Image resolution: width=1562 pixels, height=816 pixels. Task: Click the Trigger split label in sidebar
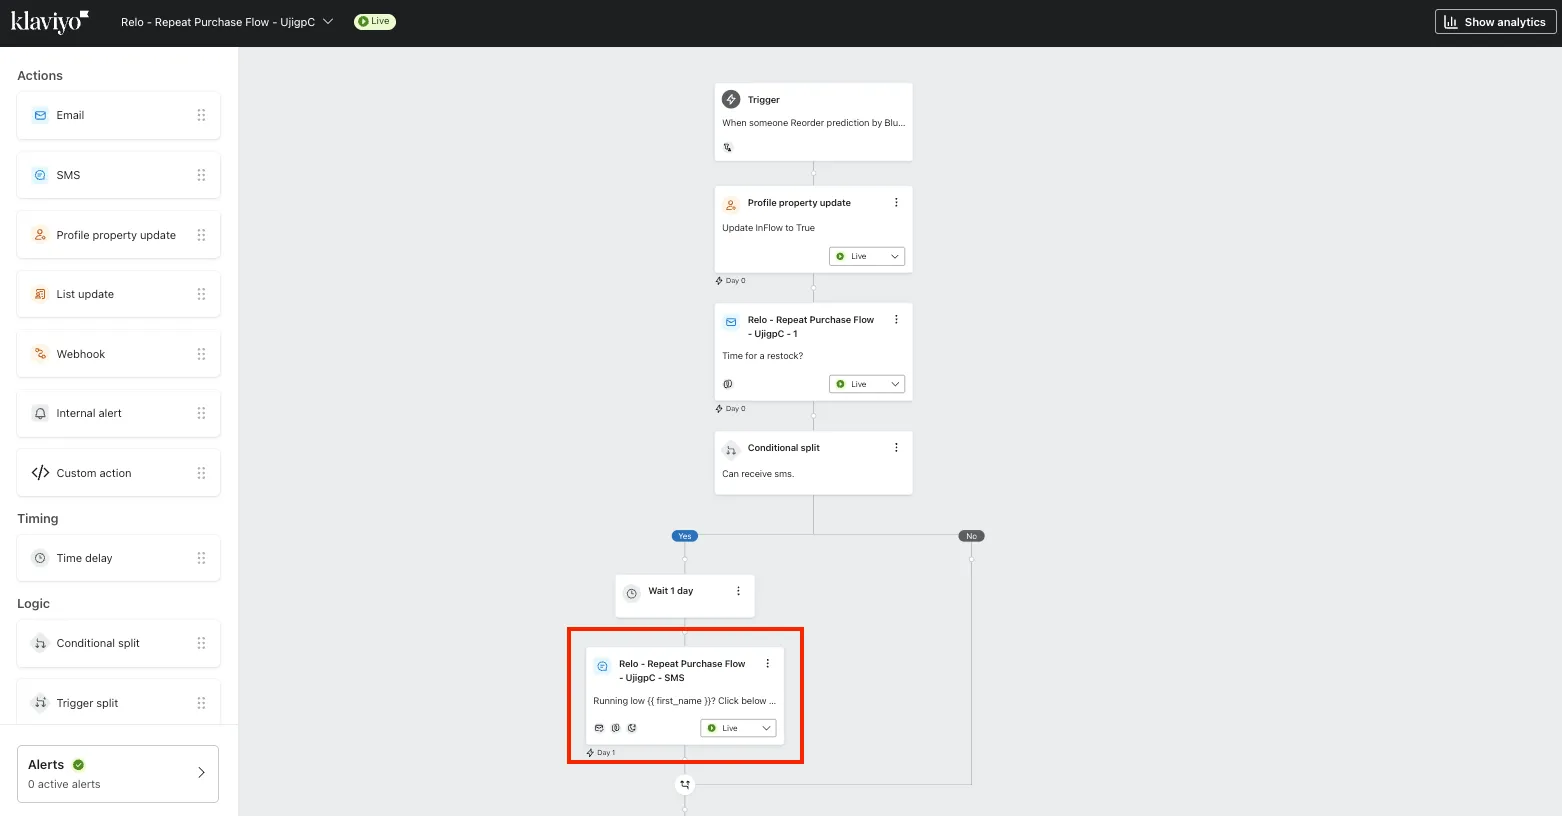click(87, 703)
